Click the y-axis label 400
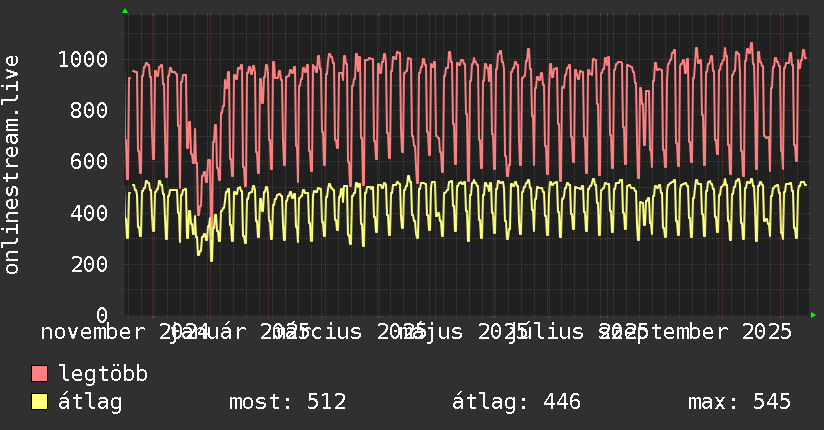Viewport: 824px width, 430px height. (89, 213)
